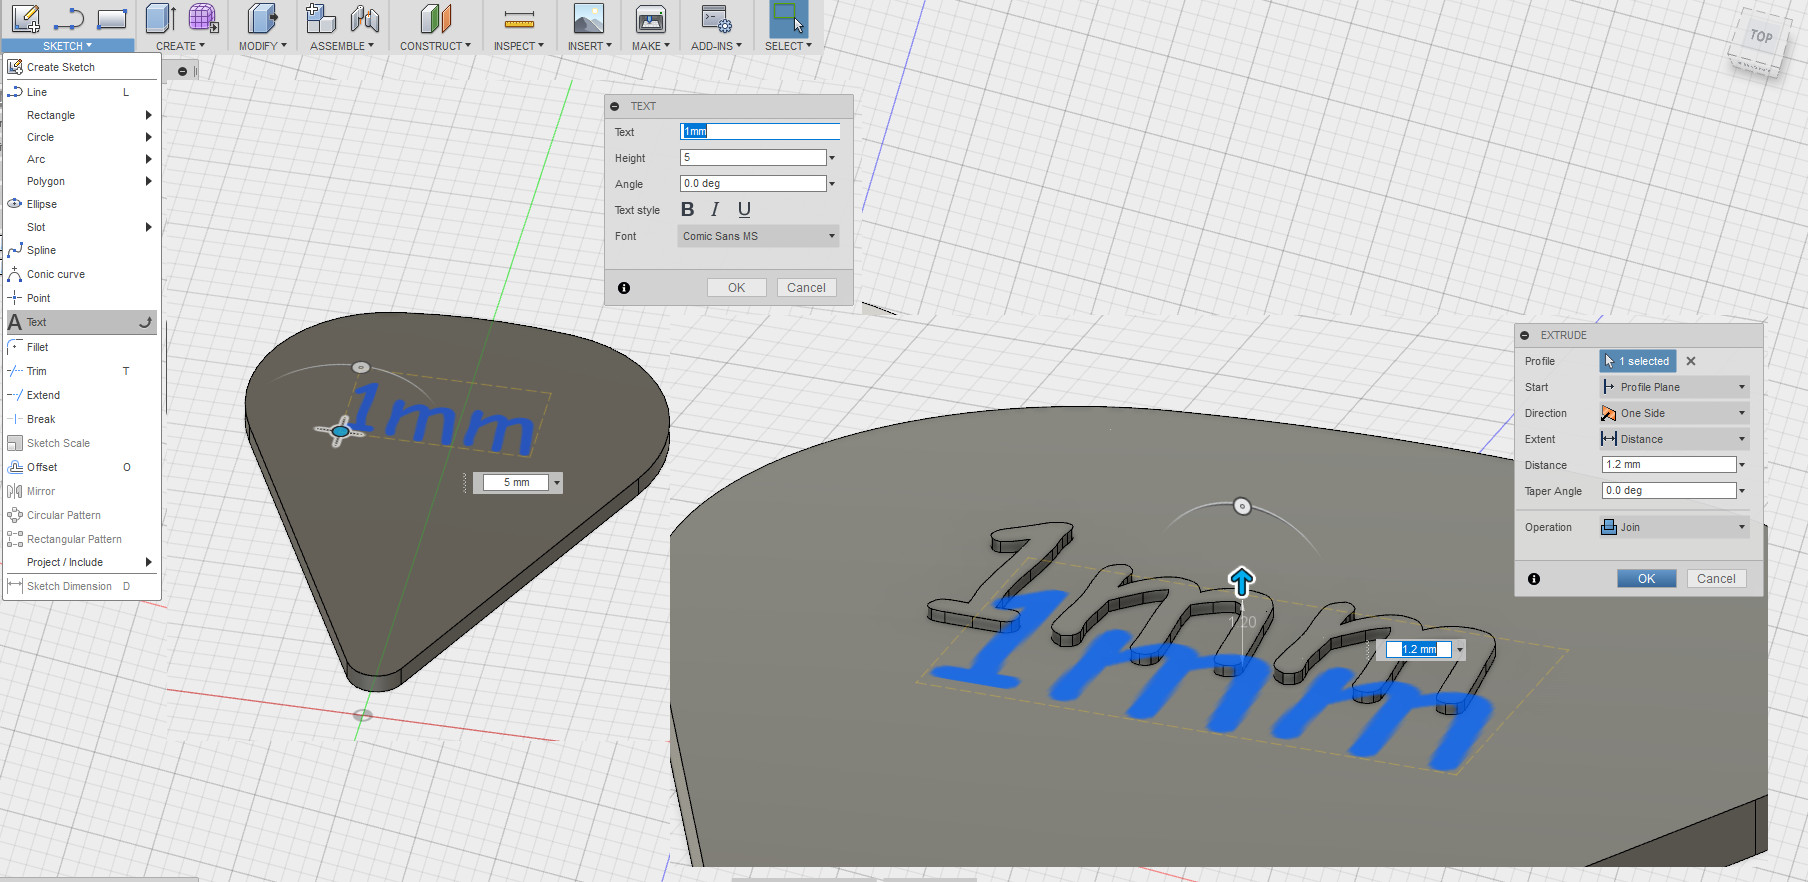The height and width of the screenshot is (882, 1808).
Task: Click the ViewCube TOP face
Action: (1760, 37)
